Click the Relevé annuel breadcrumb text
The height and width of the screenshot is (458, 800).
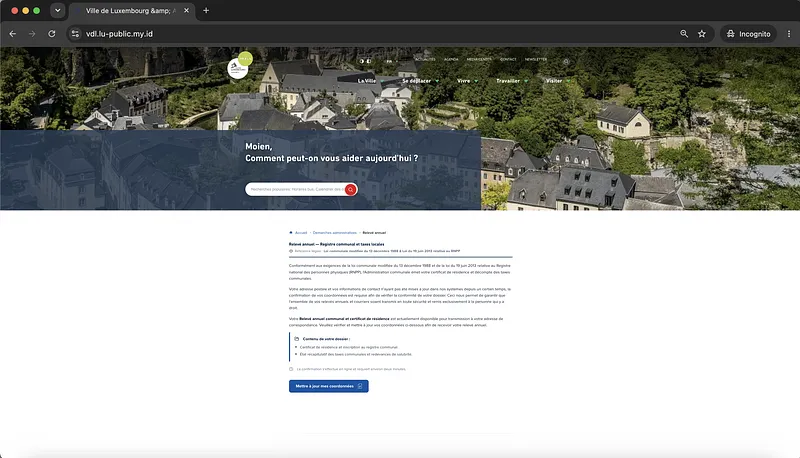374,233
